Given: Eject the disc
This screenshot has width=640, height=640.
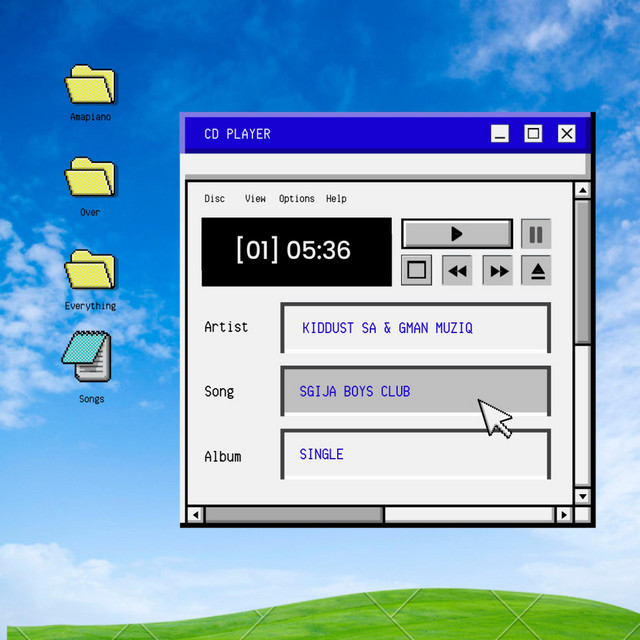Looking at the screenshot, I should pos(537,270).
